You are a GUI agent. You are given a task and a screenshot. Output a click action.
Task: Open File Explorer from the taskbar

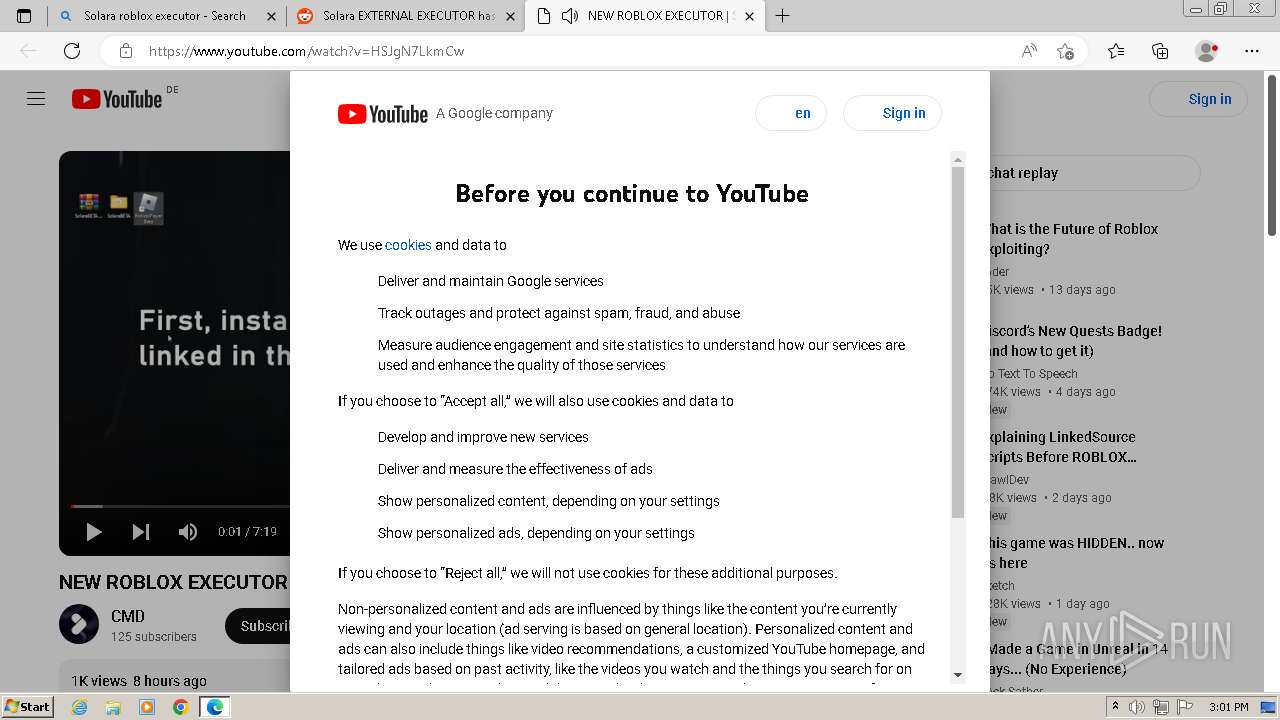click(113, 707)
